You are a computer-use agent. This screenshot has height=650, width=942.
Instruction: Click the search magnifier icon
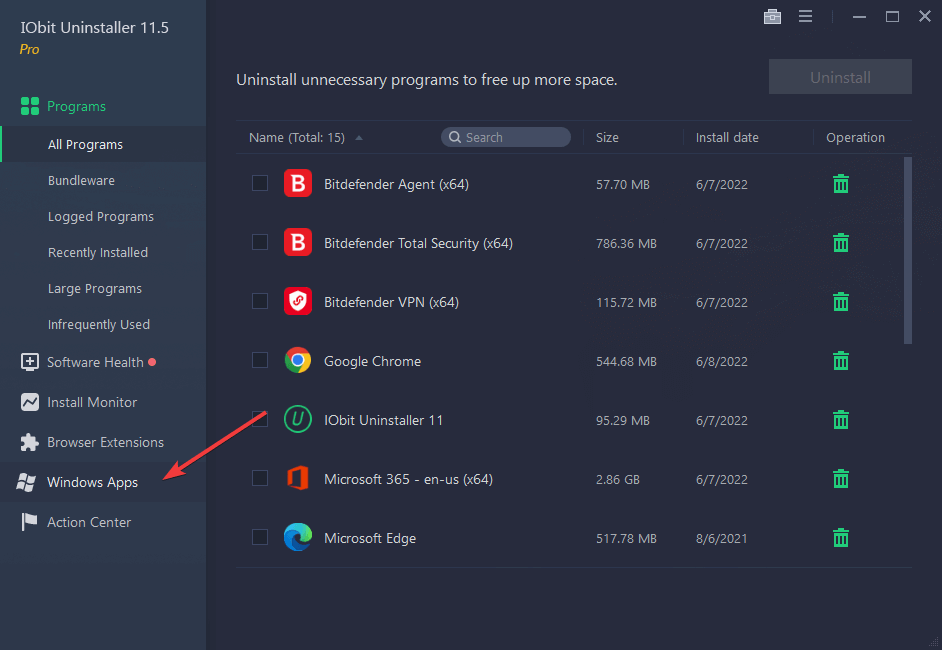[455, 138]
